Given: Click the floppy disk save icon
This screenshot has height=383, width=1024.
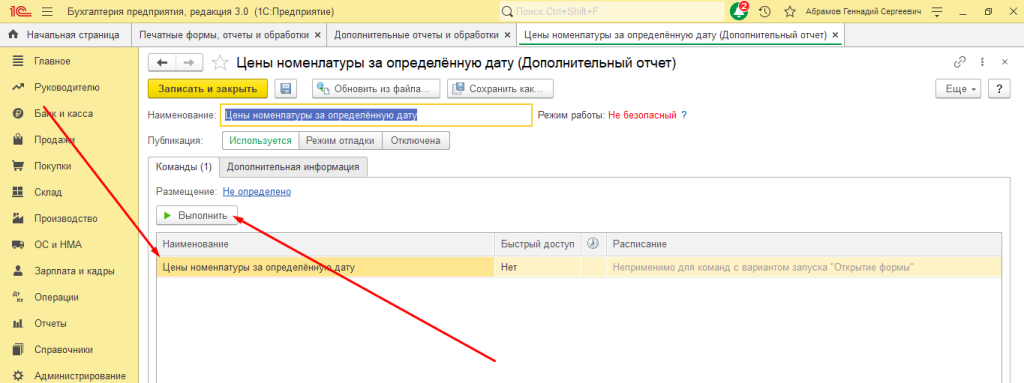Looking at the screenshot, I should [285, 88].
